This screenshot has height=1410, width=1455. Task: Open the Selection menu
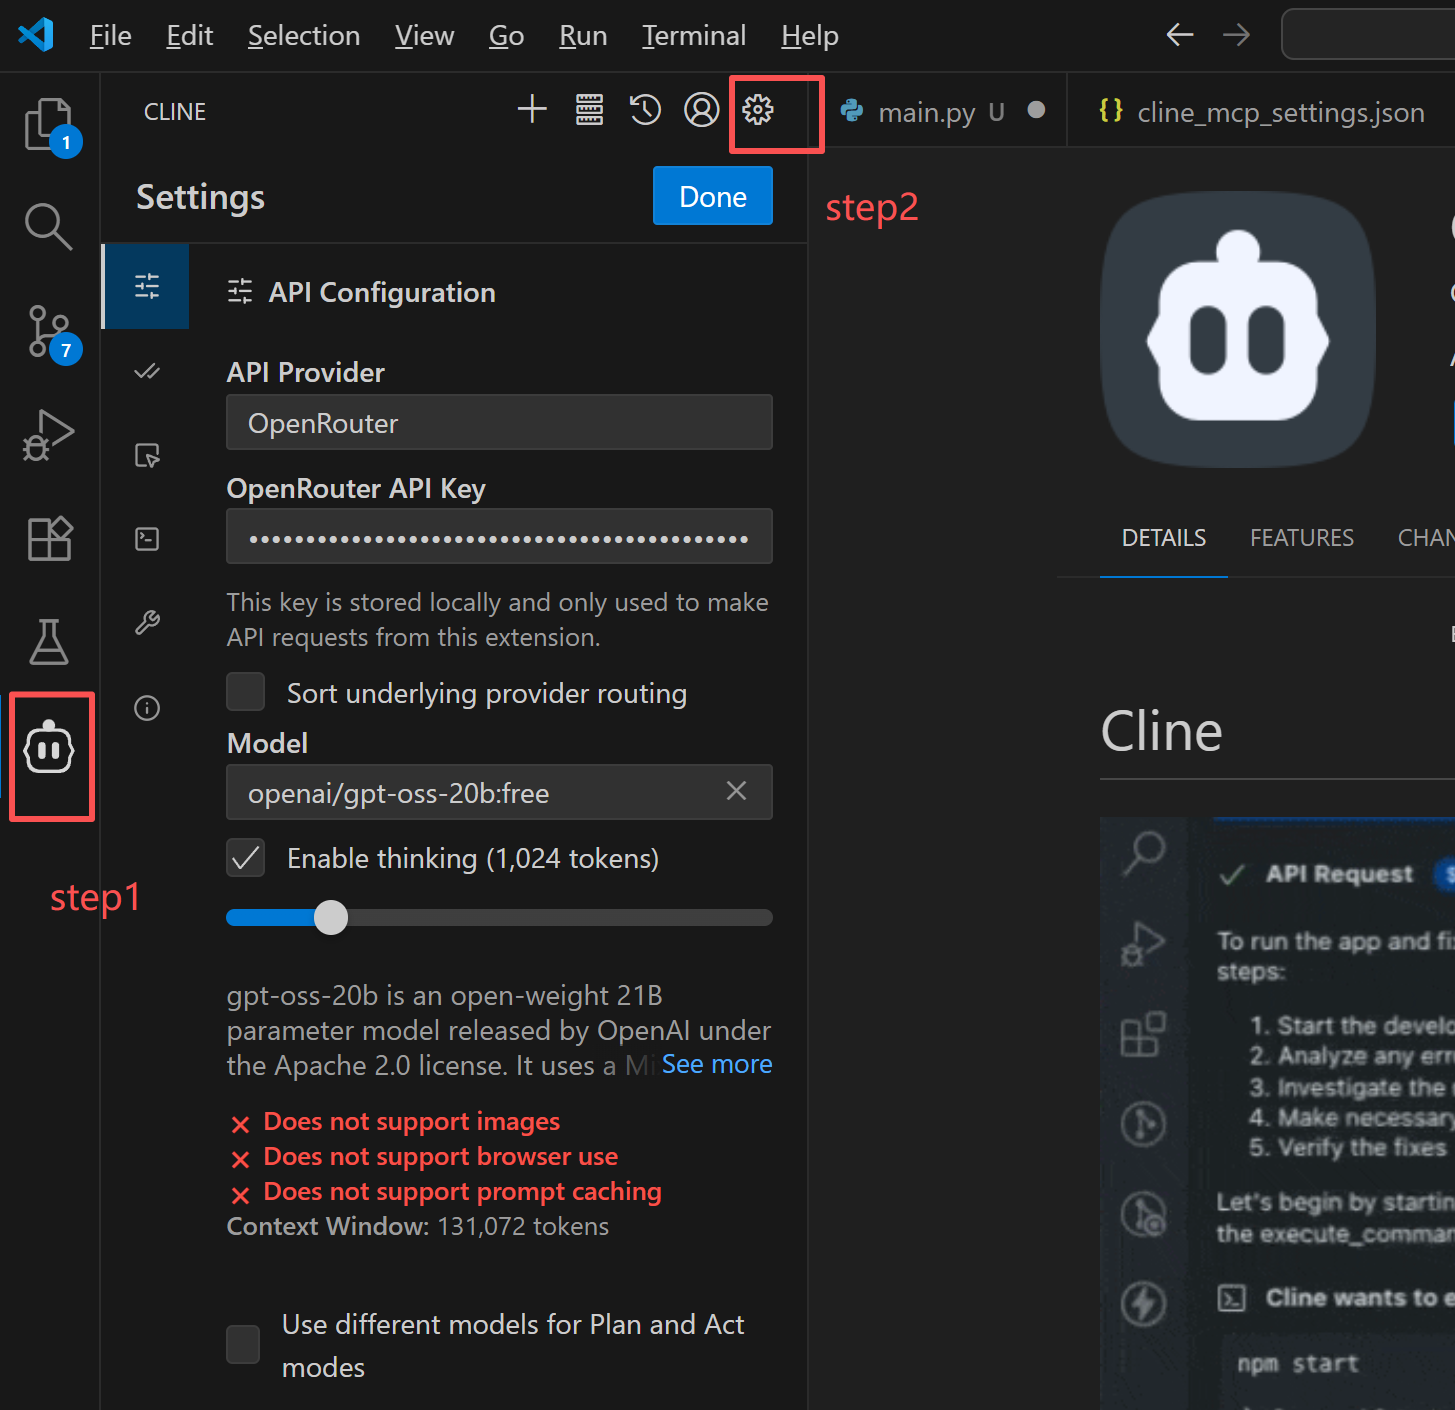(x=304, y=36)
